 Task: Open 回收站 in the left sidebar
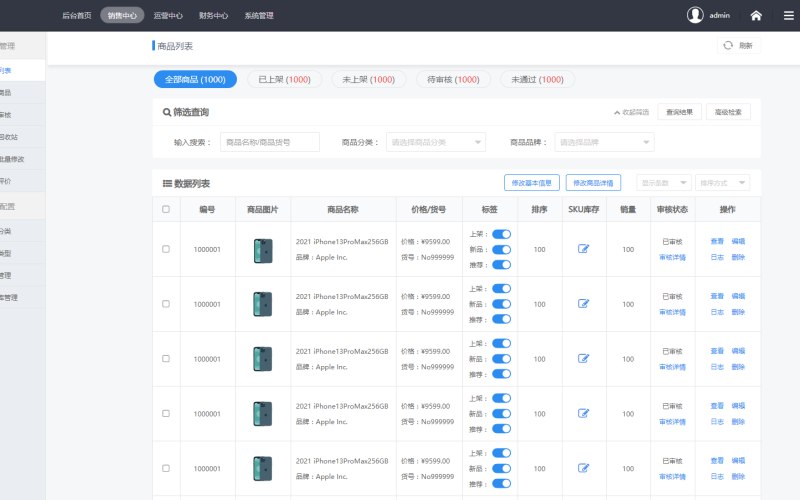pyautogui.click(x=9, y=137)
